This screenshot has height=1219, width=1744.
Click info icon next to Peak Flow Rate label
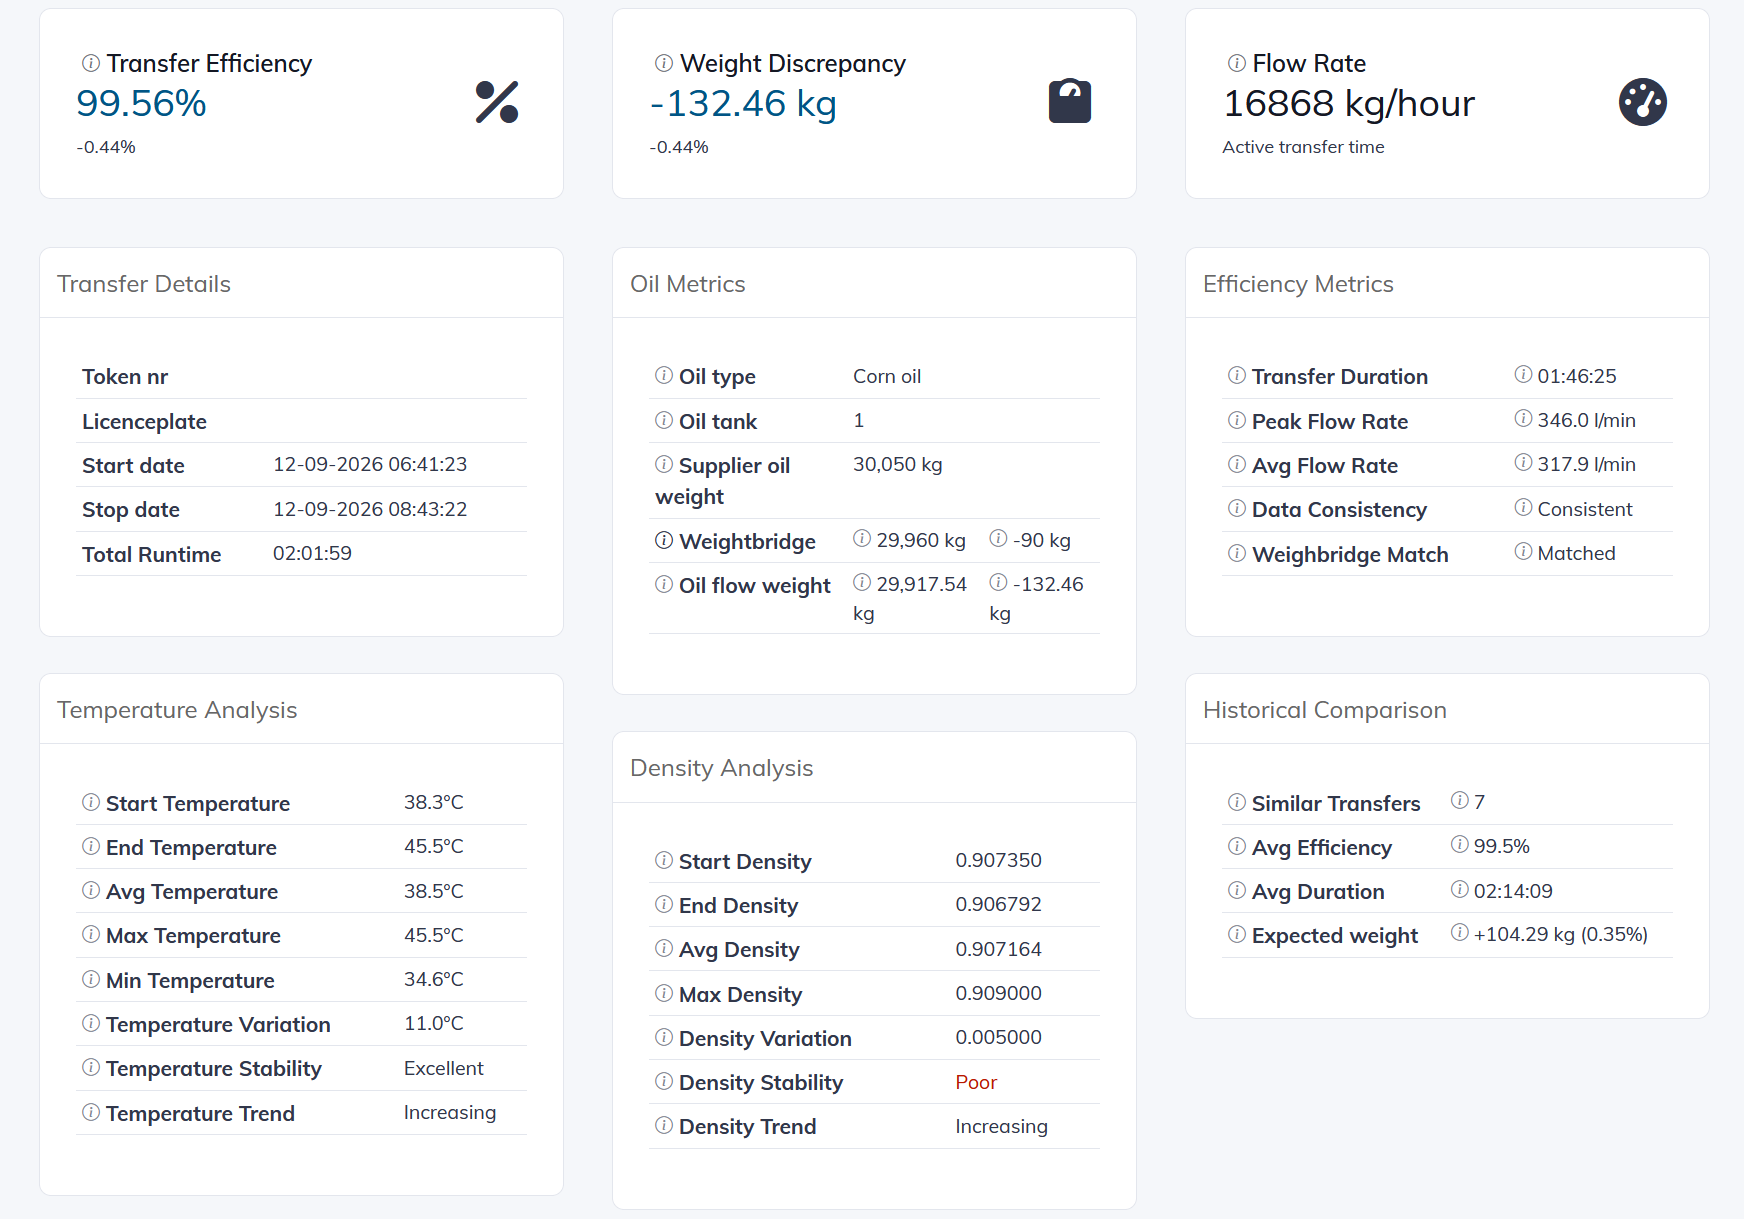[1237, 420]
